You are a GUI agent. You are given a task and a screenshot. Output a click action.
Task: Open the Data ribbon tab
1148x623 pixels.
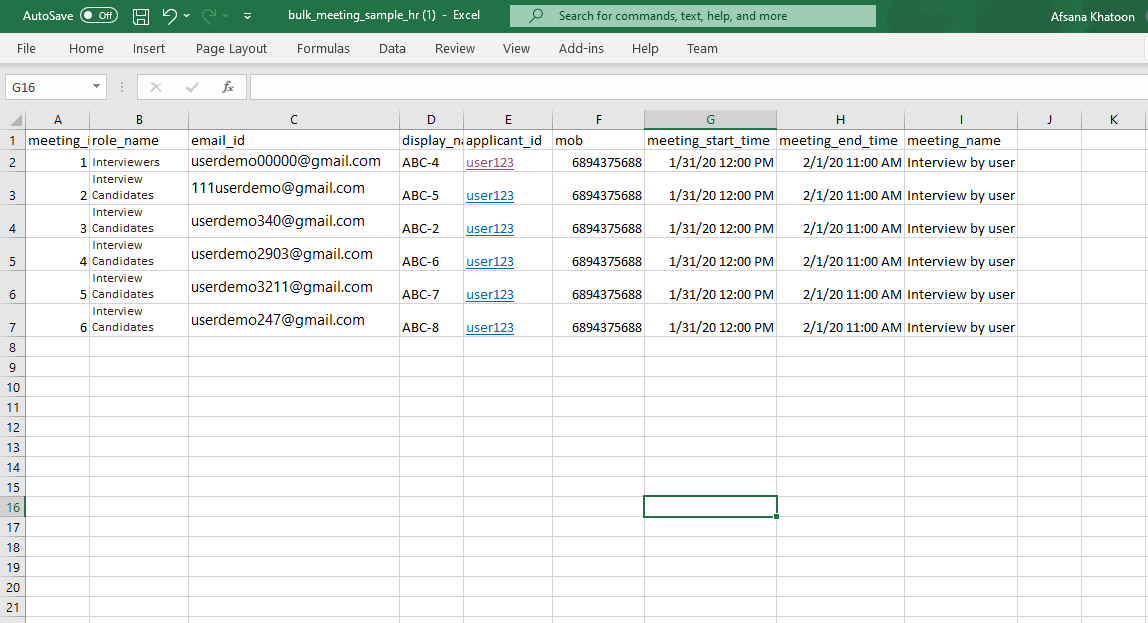392,48
